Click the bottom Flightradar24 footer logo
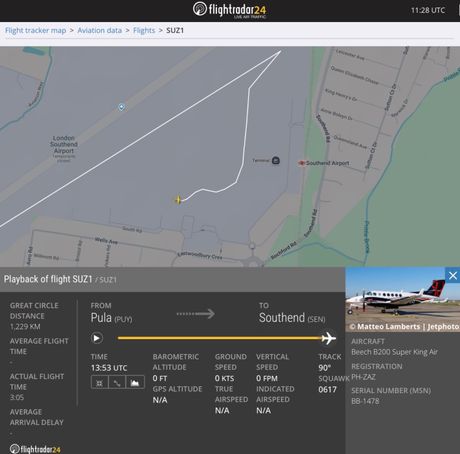460x454 pixels. [35, 449]
